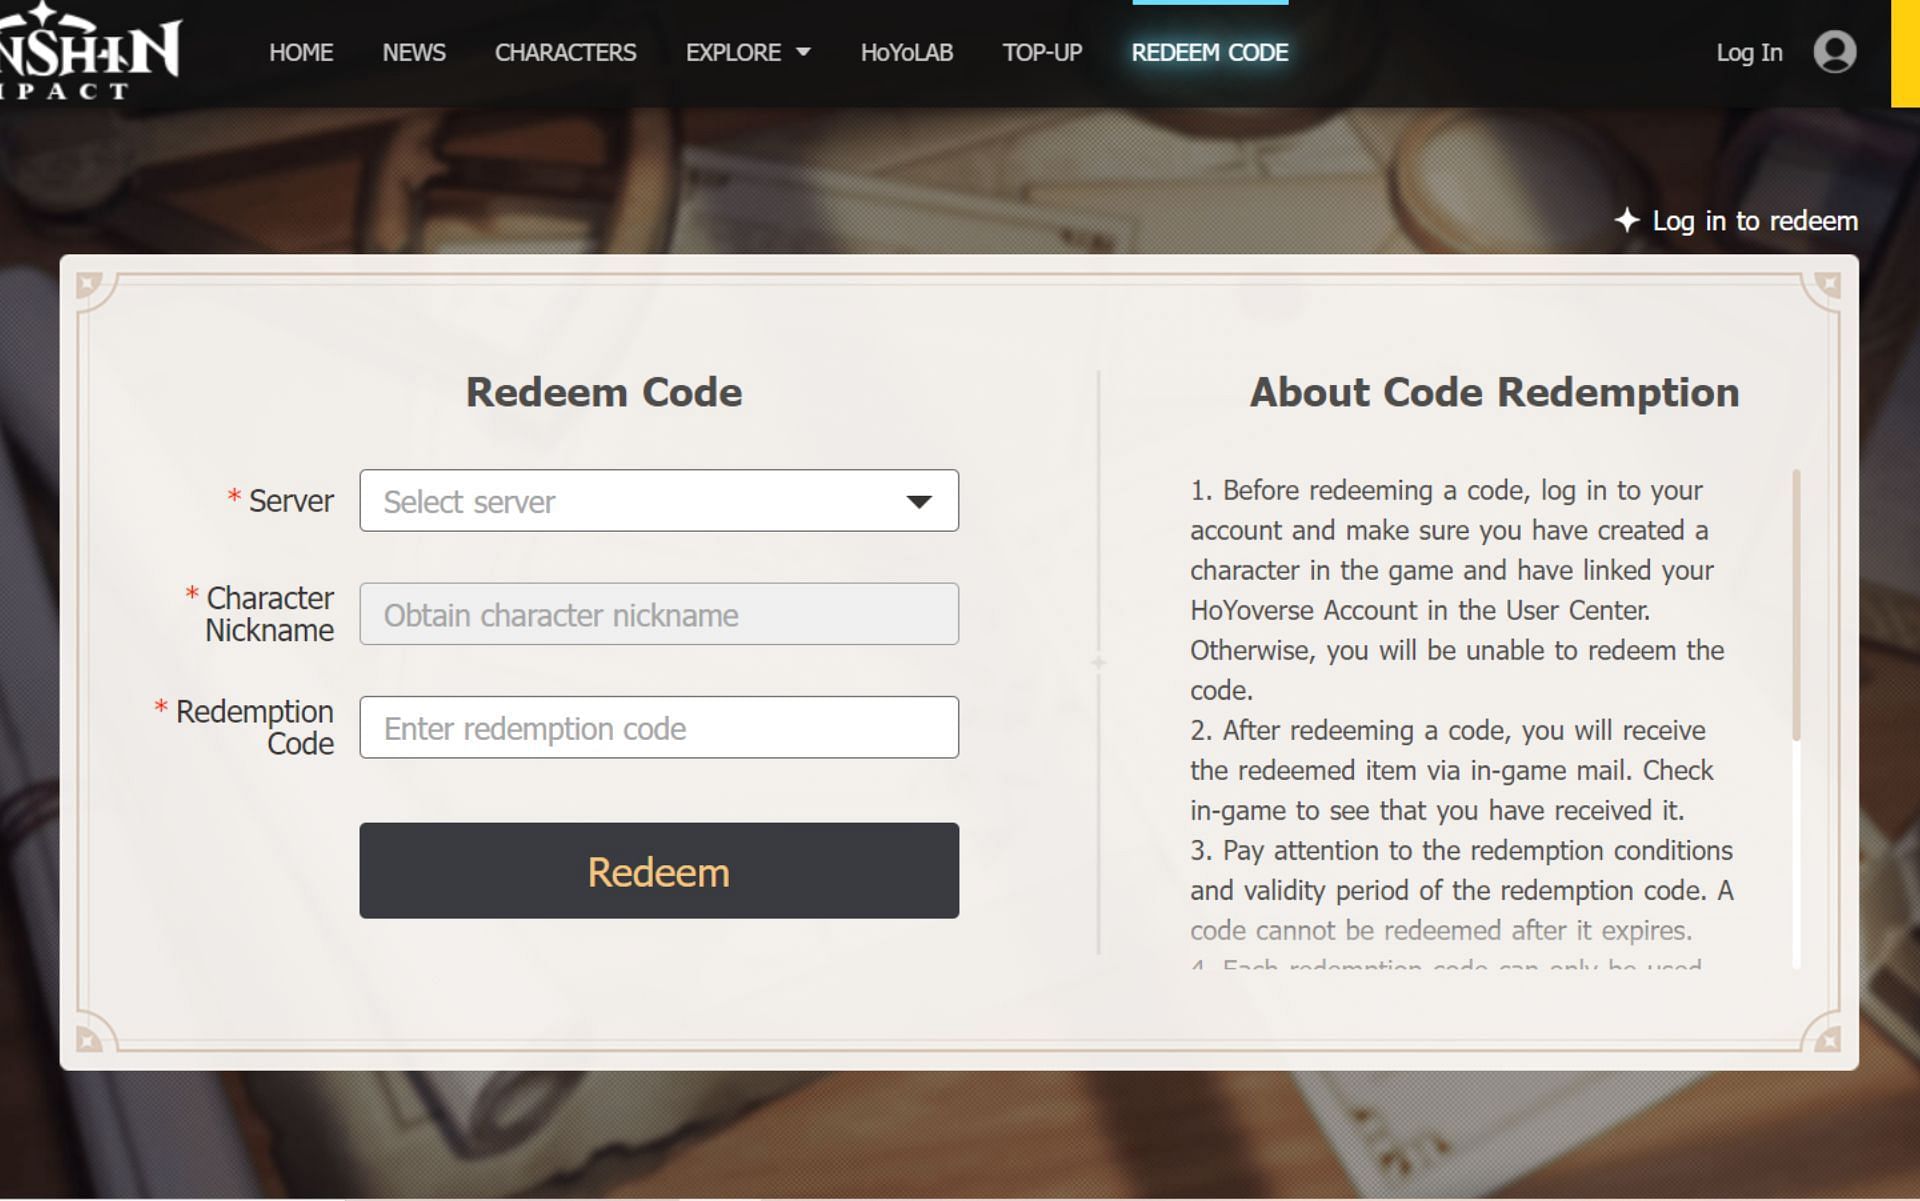Screen dimensions: 1920x1201
Task: Open the EXPLORE dropdown menu
Action: click(747, 53)
